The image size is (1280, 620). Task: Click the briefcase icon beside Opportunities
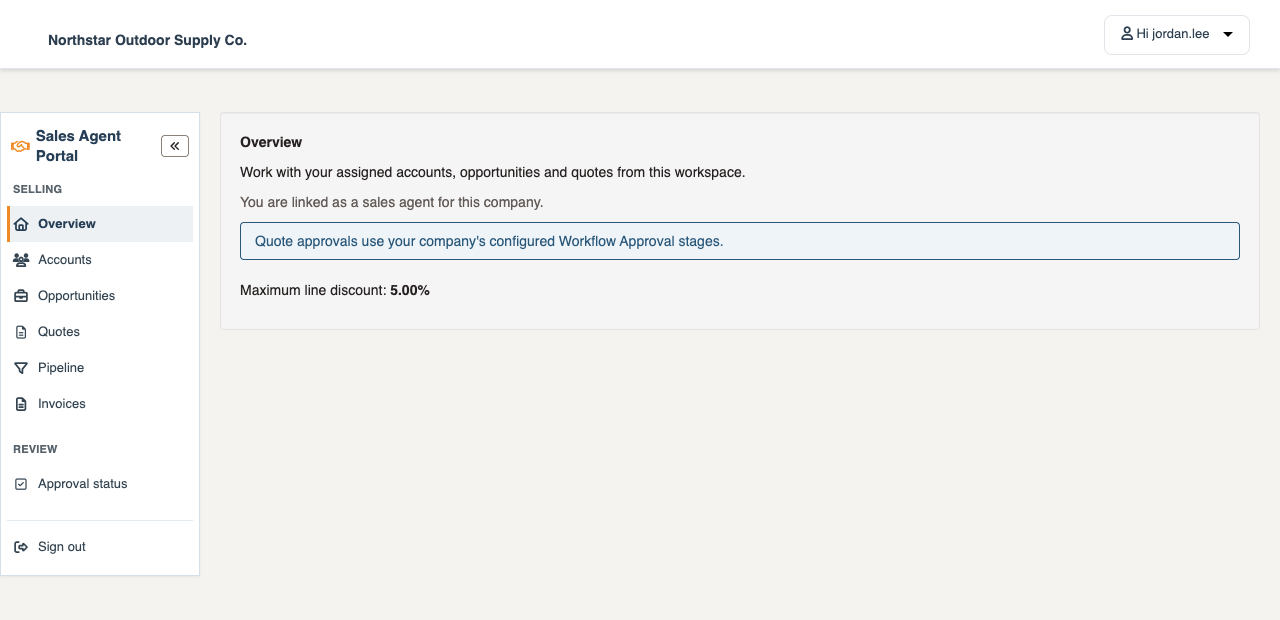pyautogui.click(x=21, y=296)
